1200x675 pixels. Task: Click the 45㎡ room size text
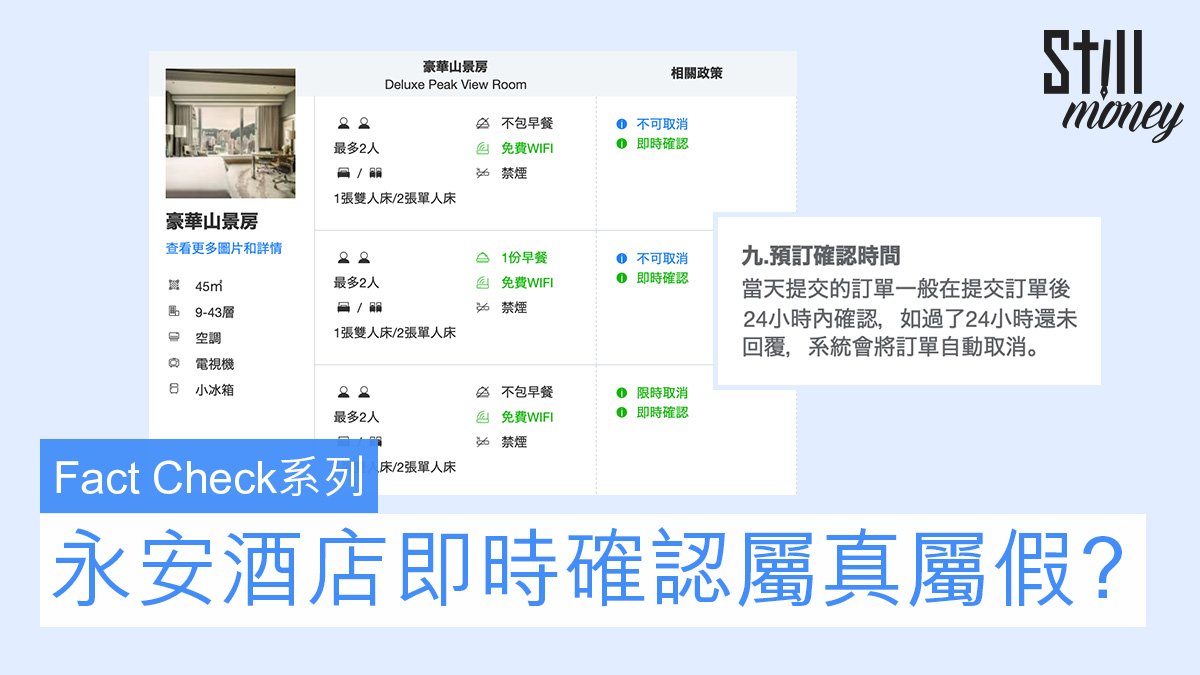click(x=209, y=286)
